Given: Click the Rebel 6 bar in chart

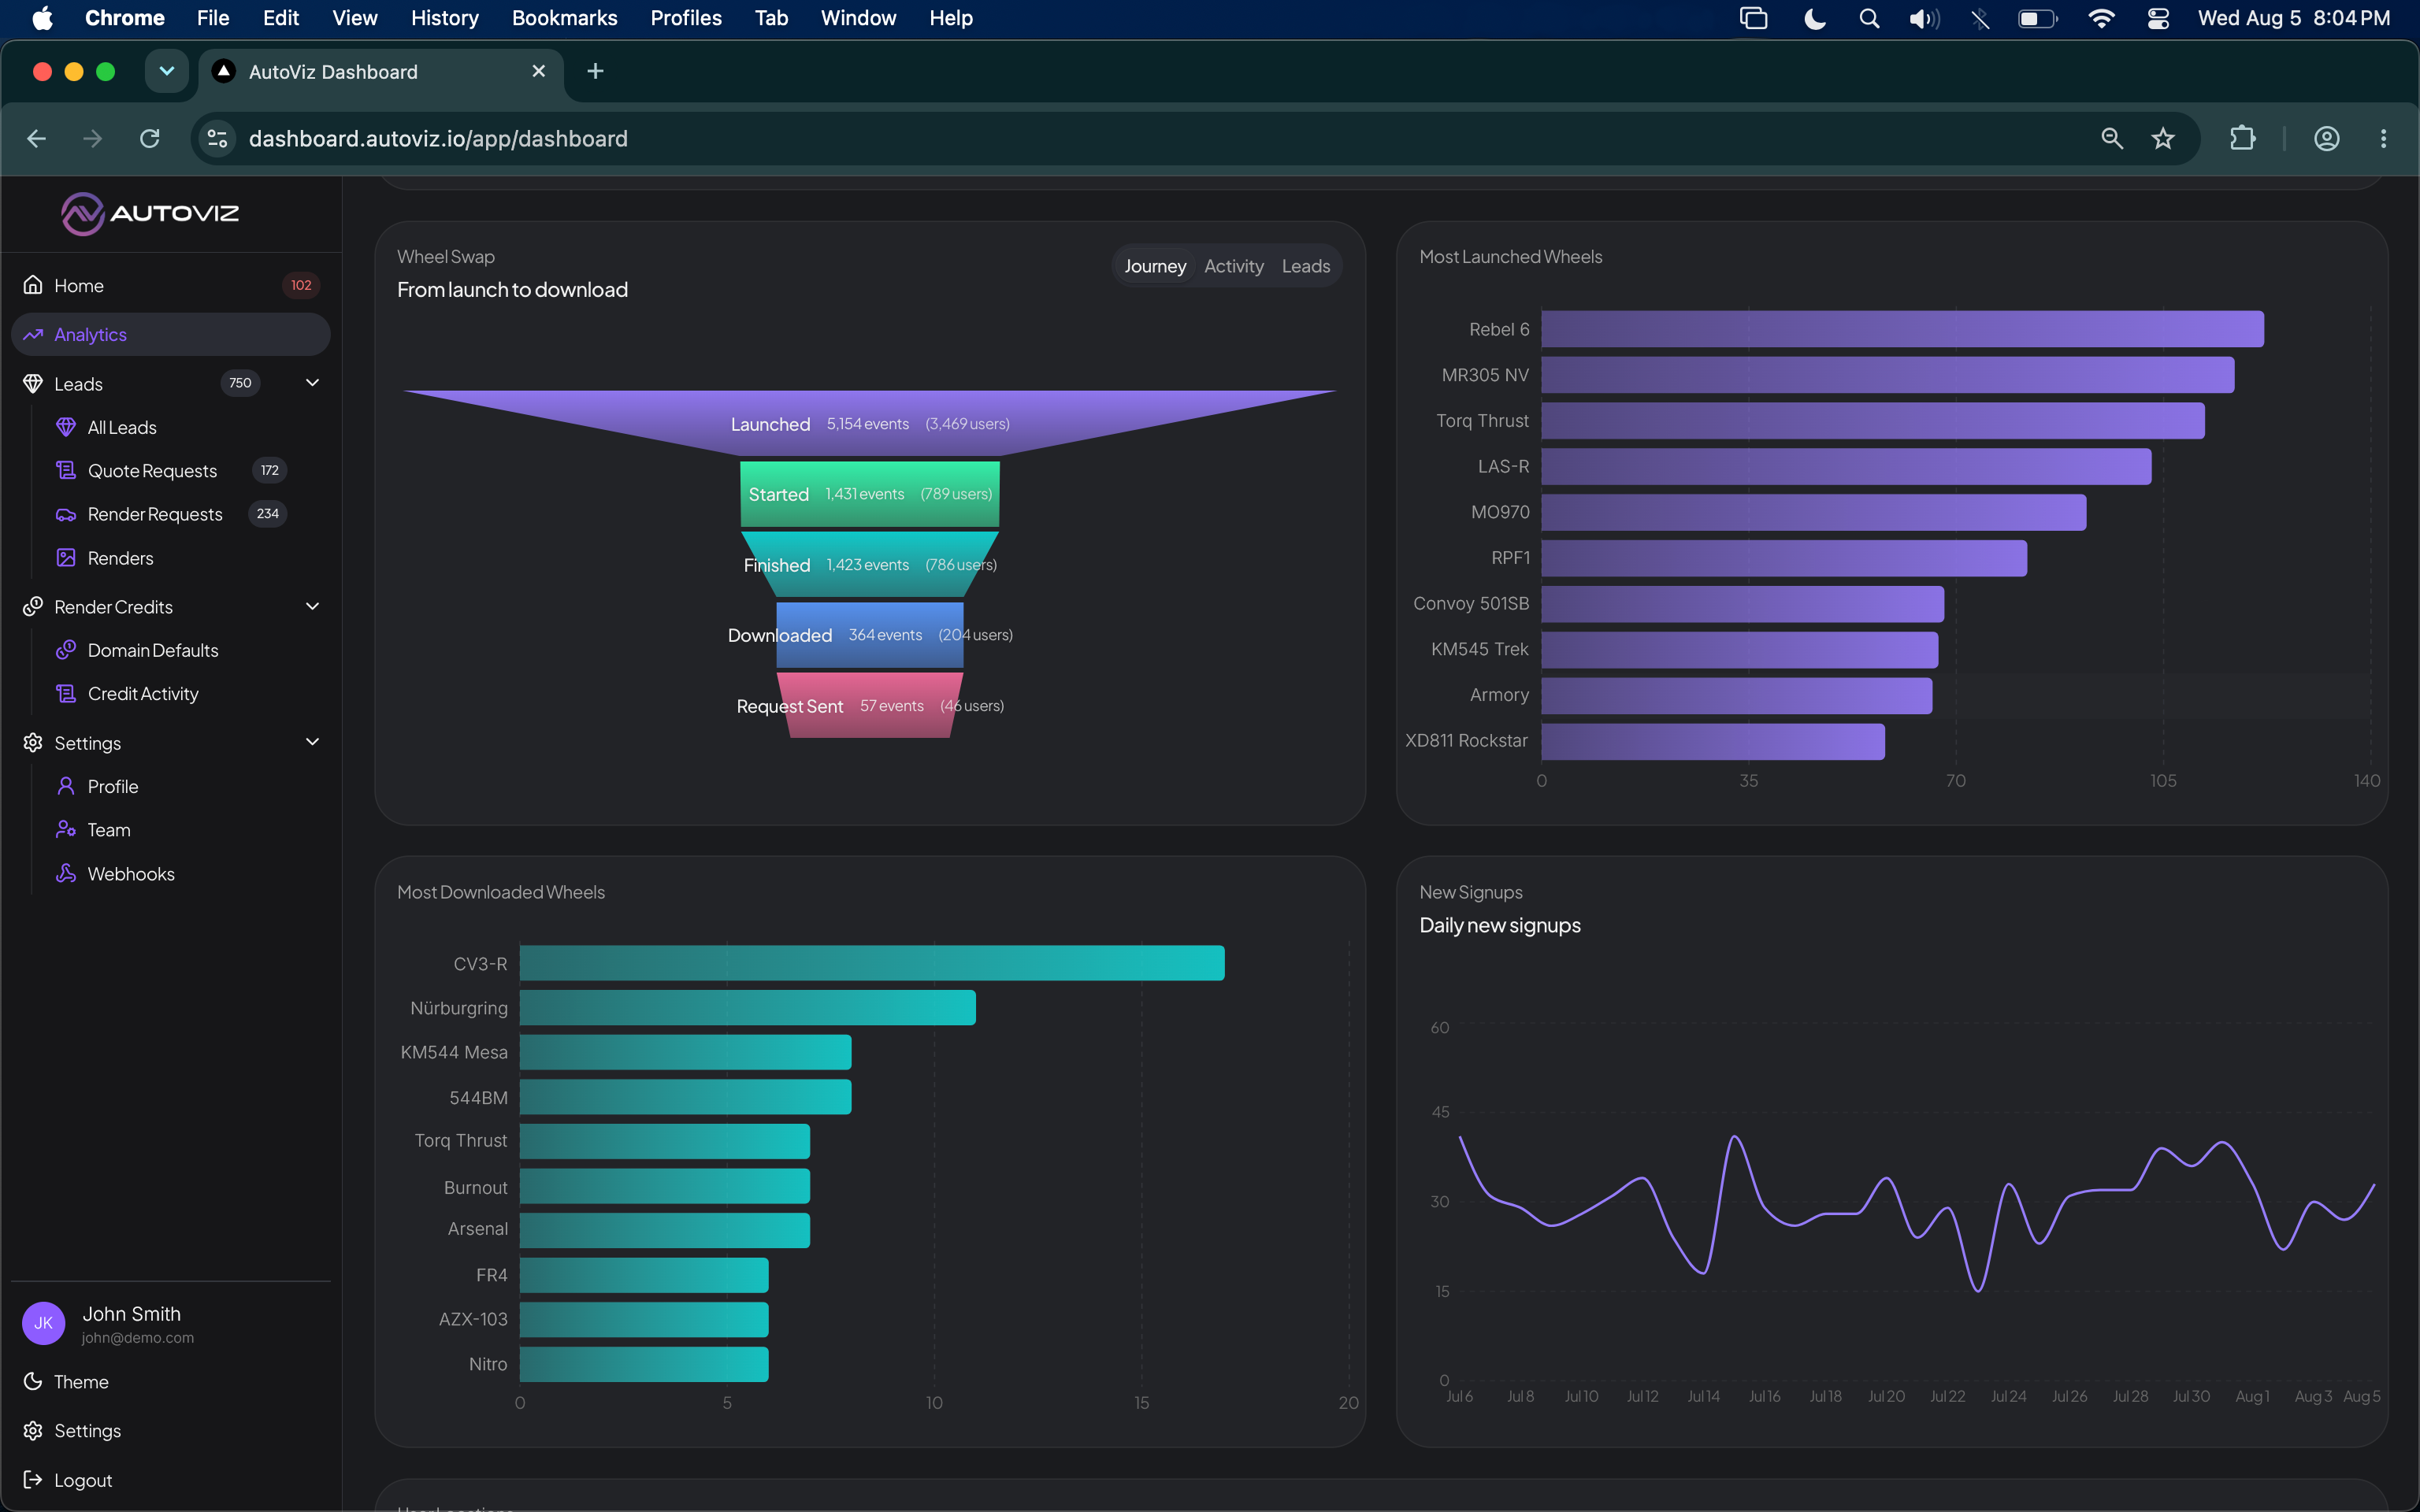Looking at the screenshot, I should coord(1902,329).
